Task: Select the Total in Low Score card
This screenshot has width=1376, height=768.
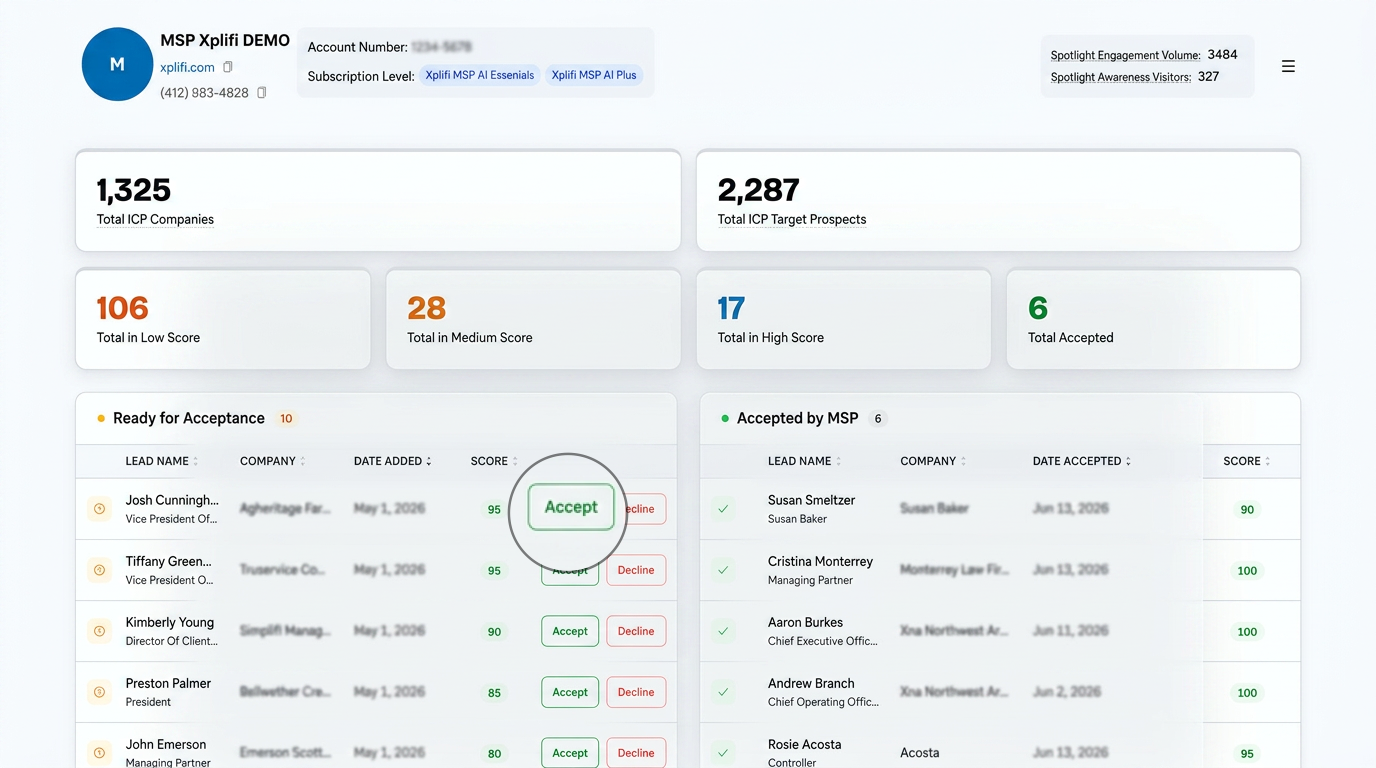Action: point(223,319)
